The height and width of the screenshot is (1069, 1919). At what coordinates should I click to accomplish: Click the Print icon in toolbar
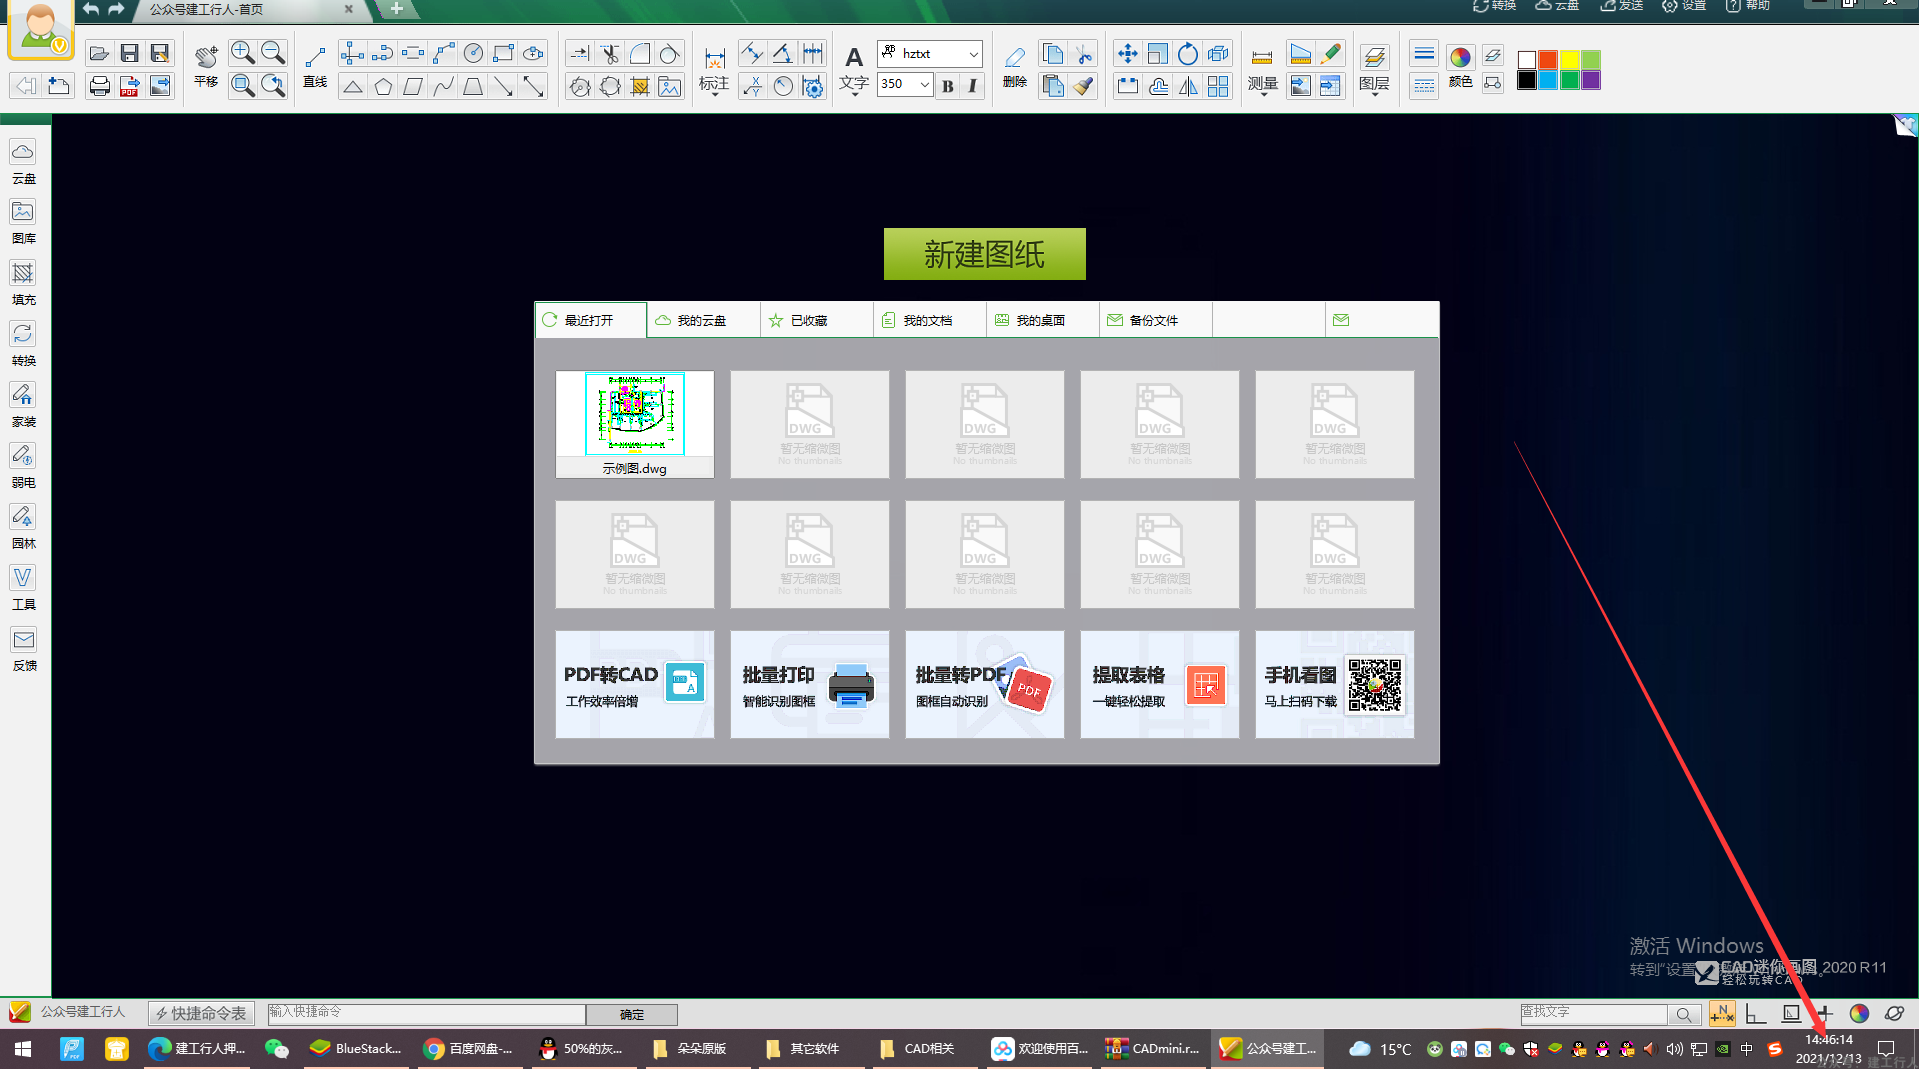click(x=99, y=86)
